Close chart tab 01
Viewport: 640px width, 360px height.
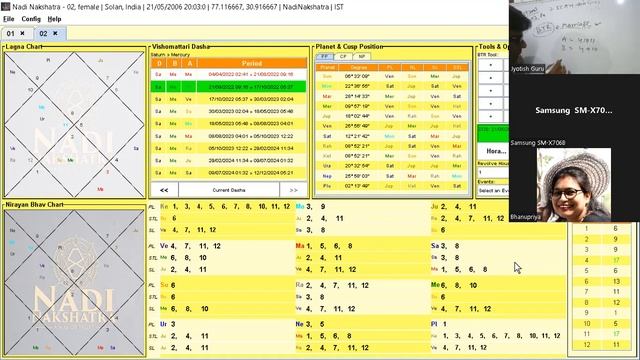tap(22, 33)
